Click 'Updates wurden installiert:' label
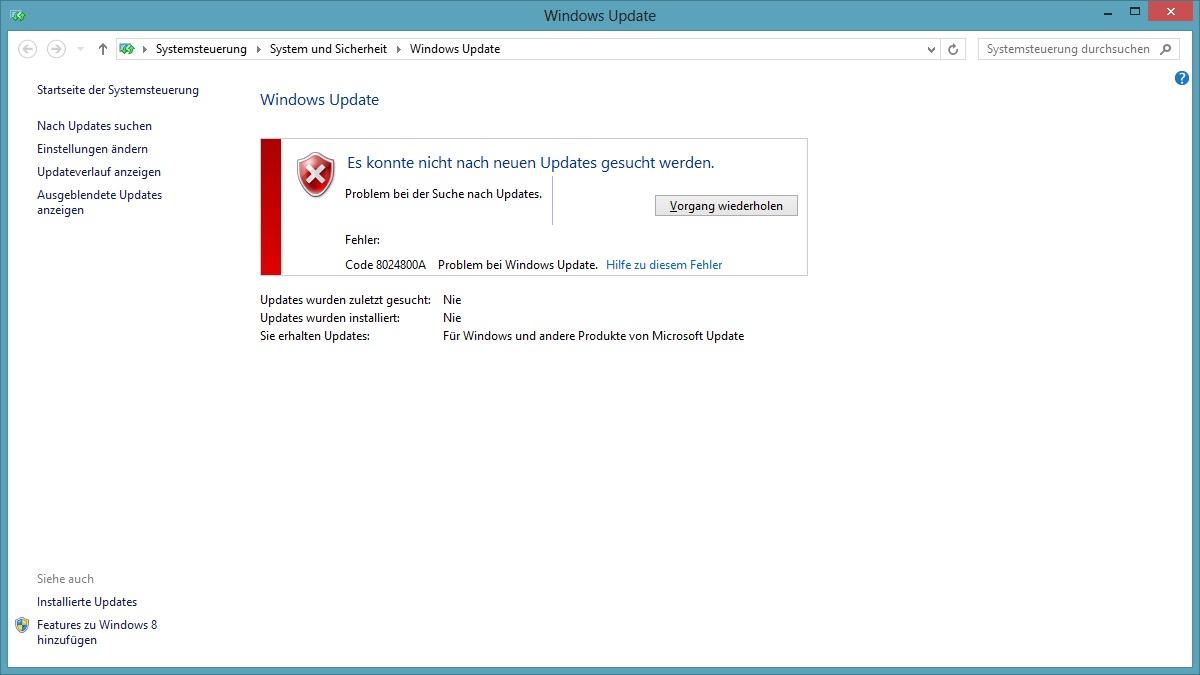Viewport: 1200px width, 675px height. 330,318
